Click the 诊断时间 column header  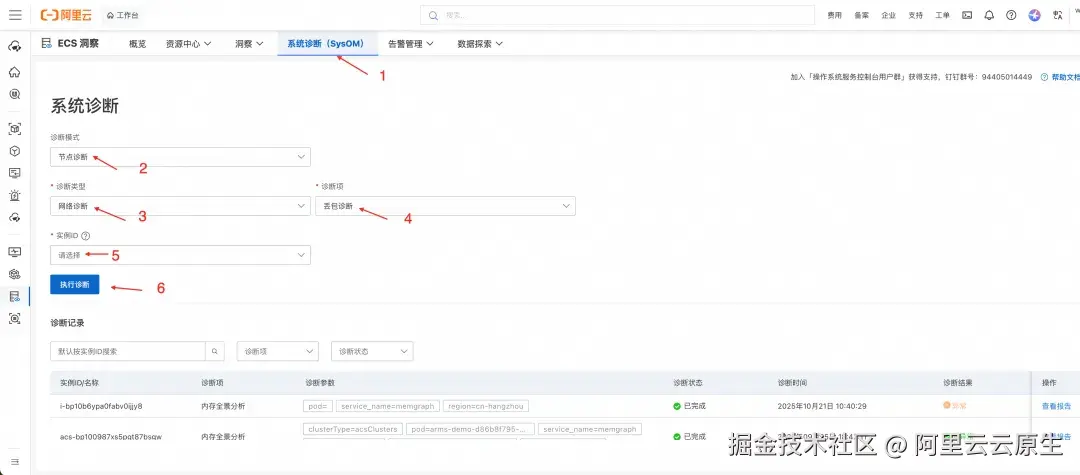791,382
